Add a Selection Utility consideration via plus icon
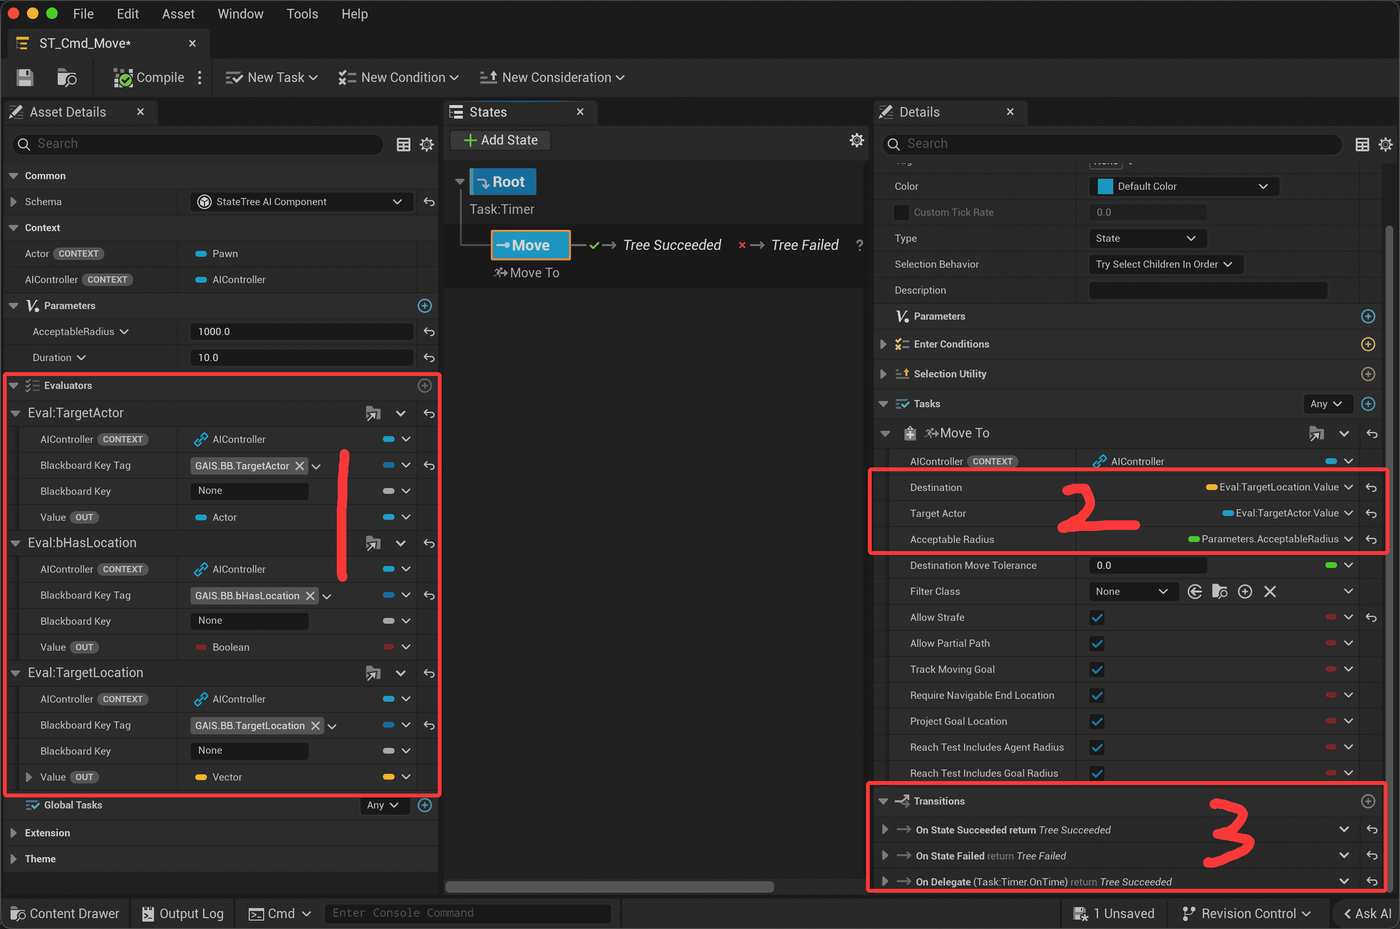This screenshot has height=929, width=1400. click(1368, 374)
